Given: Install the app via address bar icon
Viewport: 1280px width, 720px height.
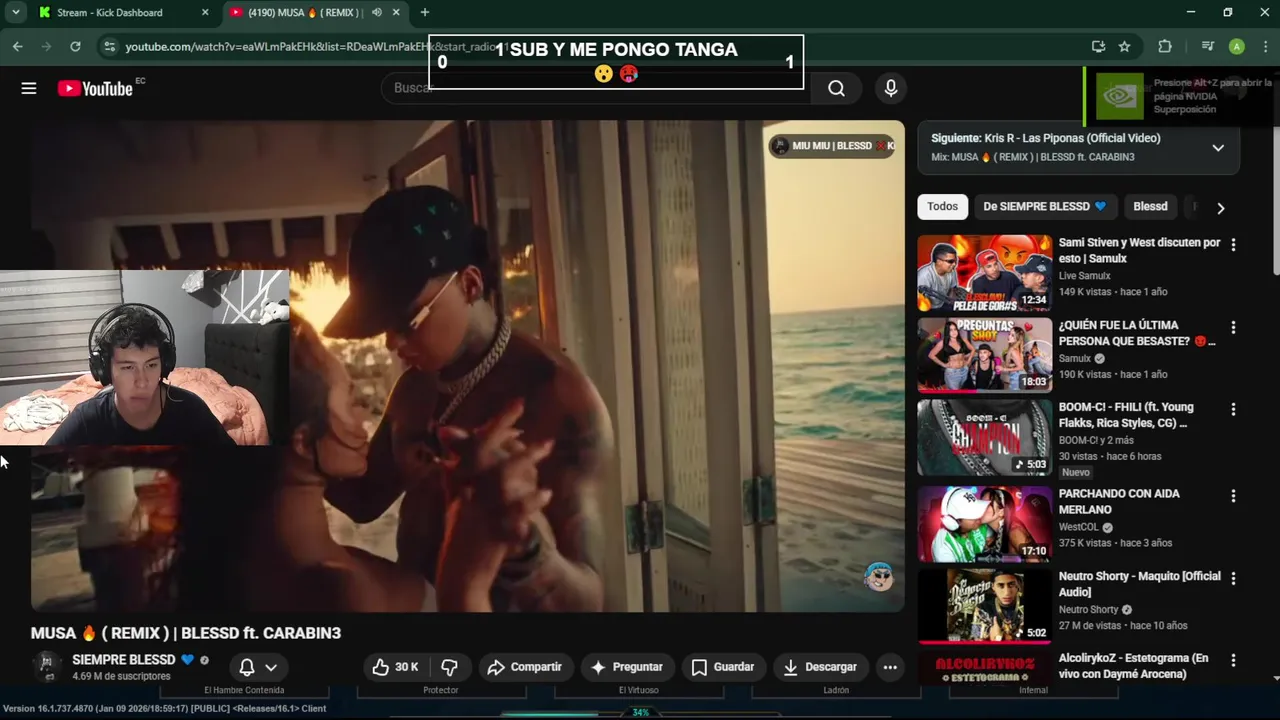Looking at the screenshot, I should click(x=1098, y=46).
